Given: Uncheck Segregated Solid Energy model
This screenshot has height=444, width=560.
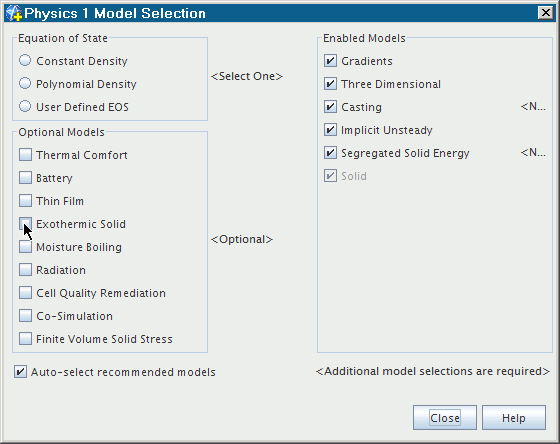Looking at the screenshot, I should [330, 153].
